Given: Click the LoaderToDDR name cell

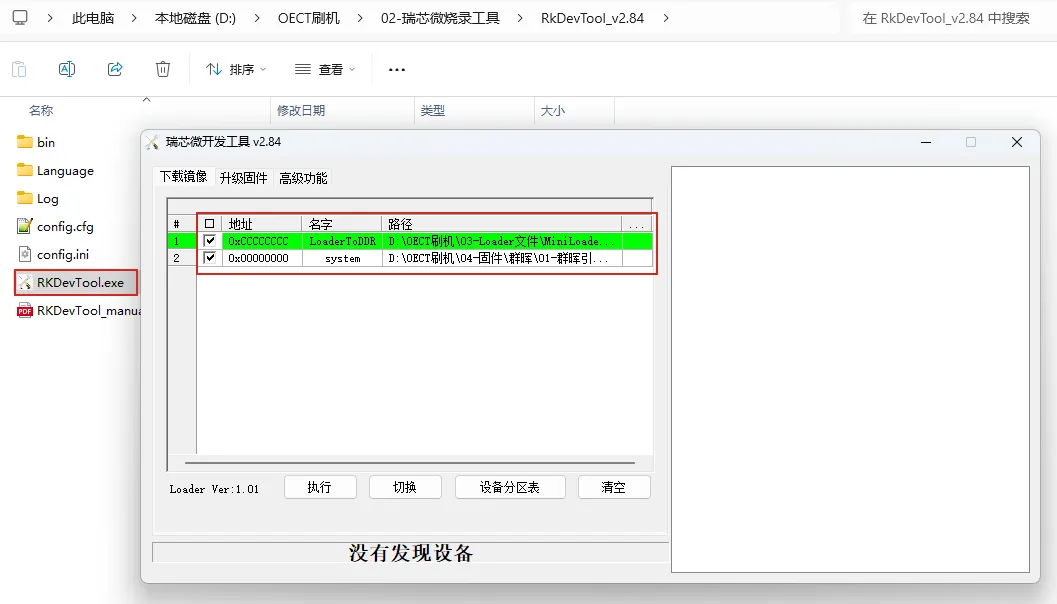Looking at the screenshot, I should pyautogui.click(x=342, y=241).
